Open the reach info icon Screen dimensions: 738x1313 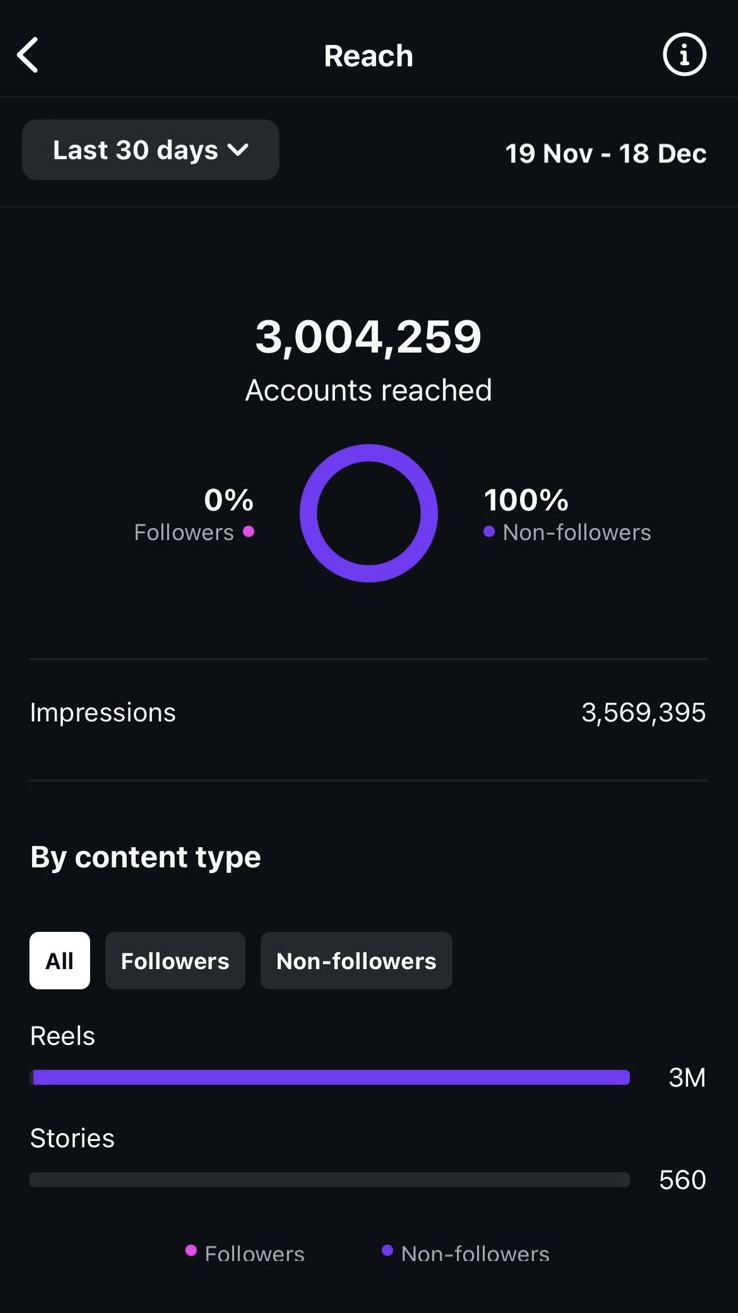pyautogui.click(x=684, y=55)
